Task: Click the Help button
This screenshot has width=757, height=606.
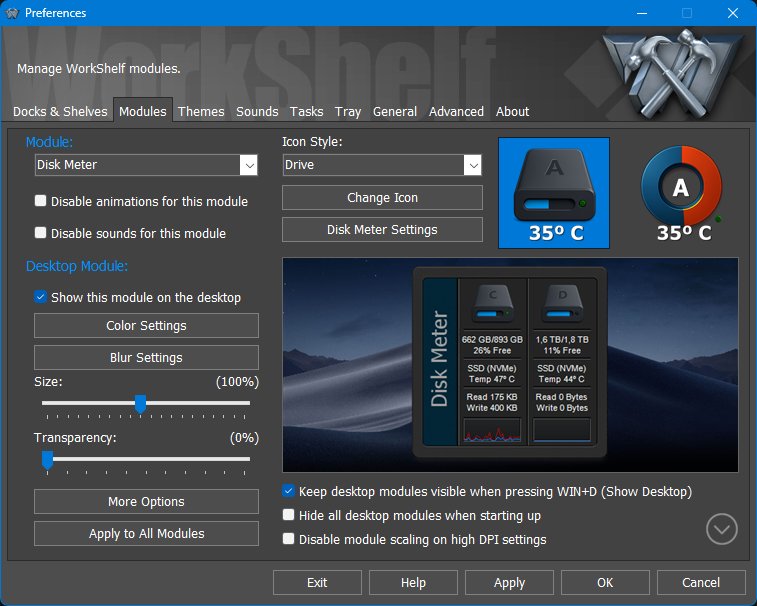Action: point(413,582)
